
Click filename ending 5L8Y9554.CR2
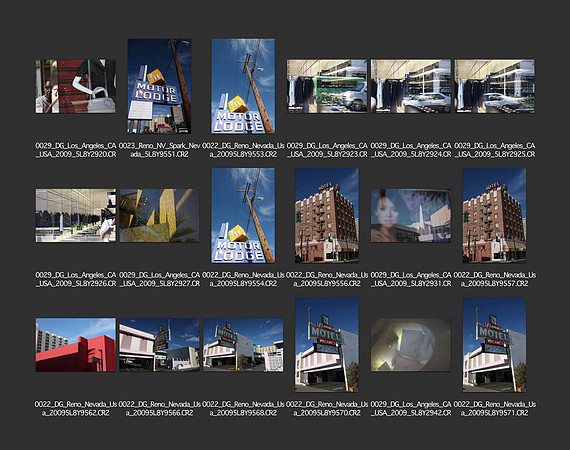243,279
